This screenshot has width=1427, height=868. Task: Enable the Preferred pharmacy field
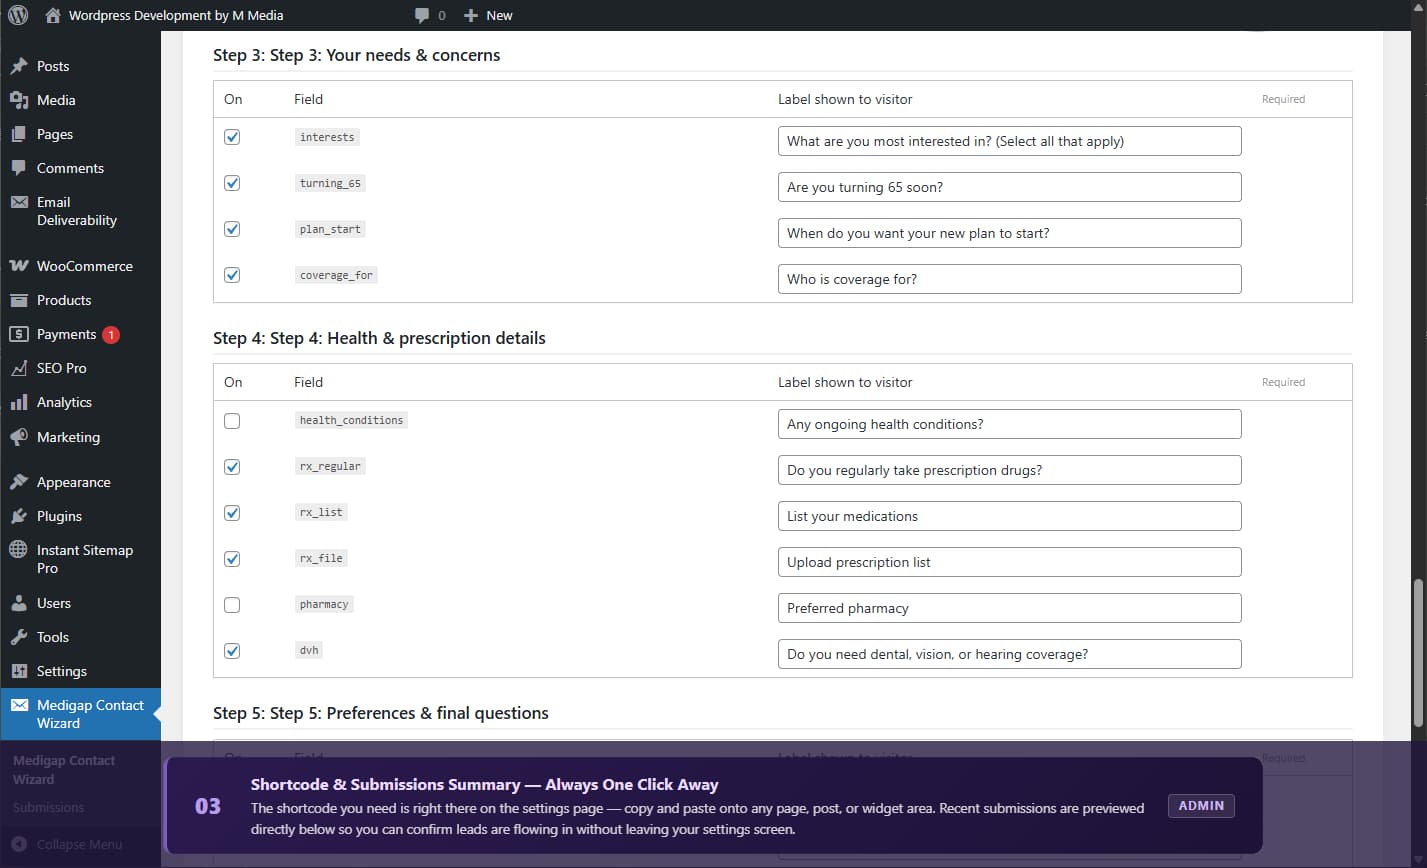pyautogui.click(x=231, y=604)
